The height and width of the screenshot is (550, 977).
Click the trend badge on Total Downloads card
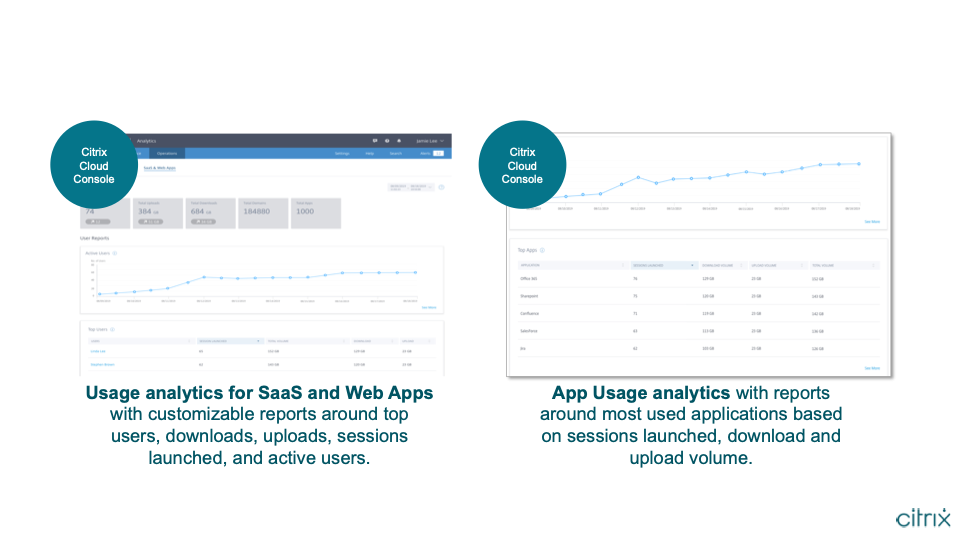coord(203,222)
